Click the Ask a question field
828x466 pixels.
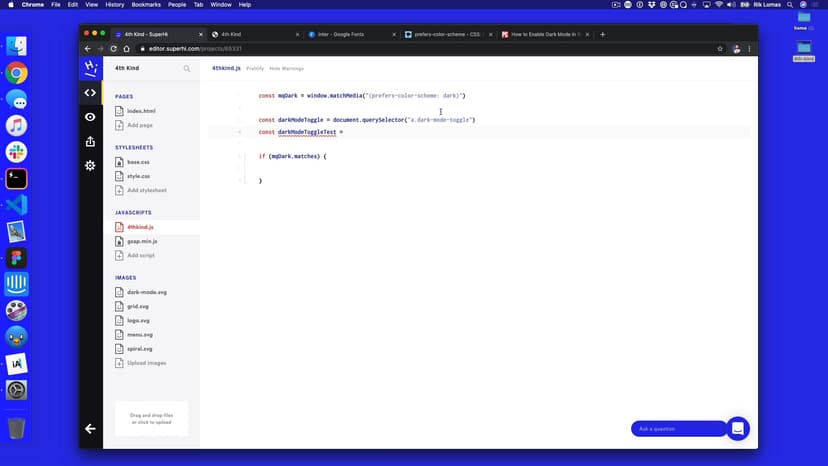[x=679, y=428]
